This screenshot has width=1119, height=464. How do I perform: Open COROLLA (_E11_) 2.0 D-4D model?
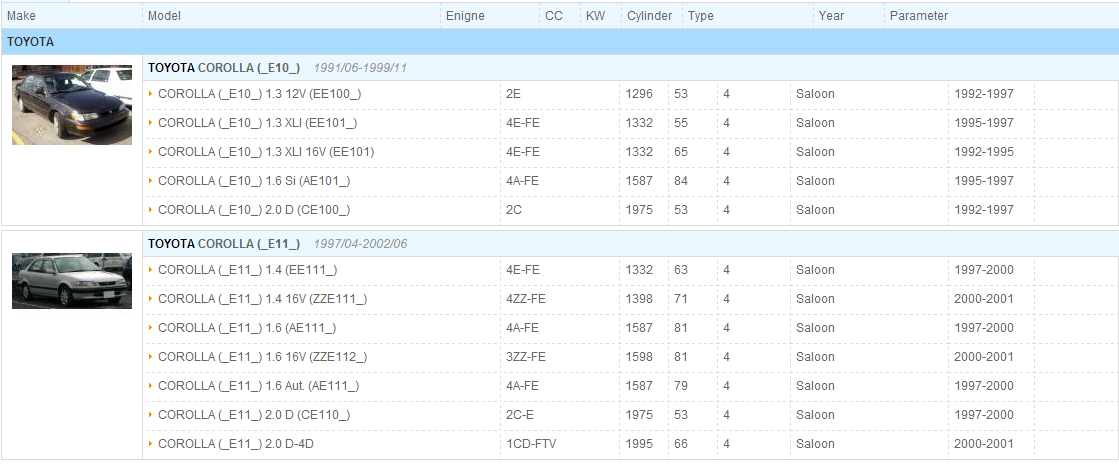point(236,443)
